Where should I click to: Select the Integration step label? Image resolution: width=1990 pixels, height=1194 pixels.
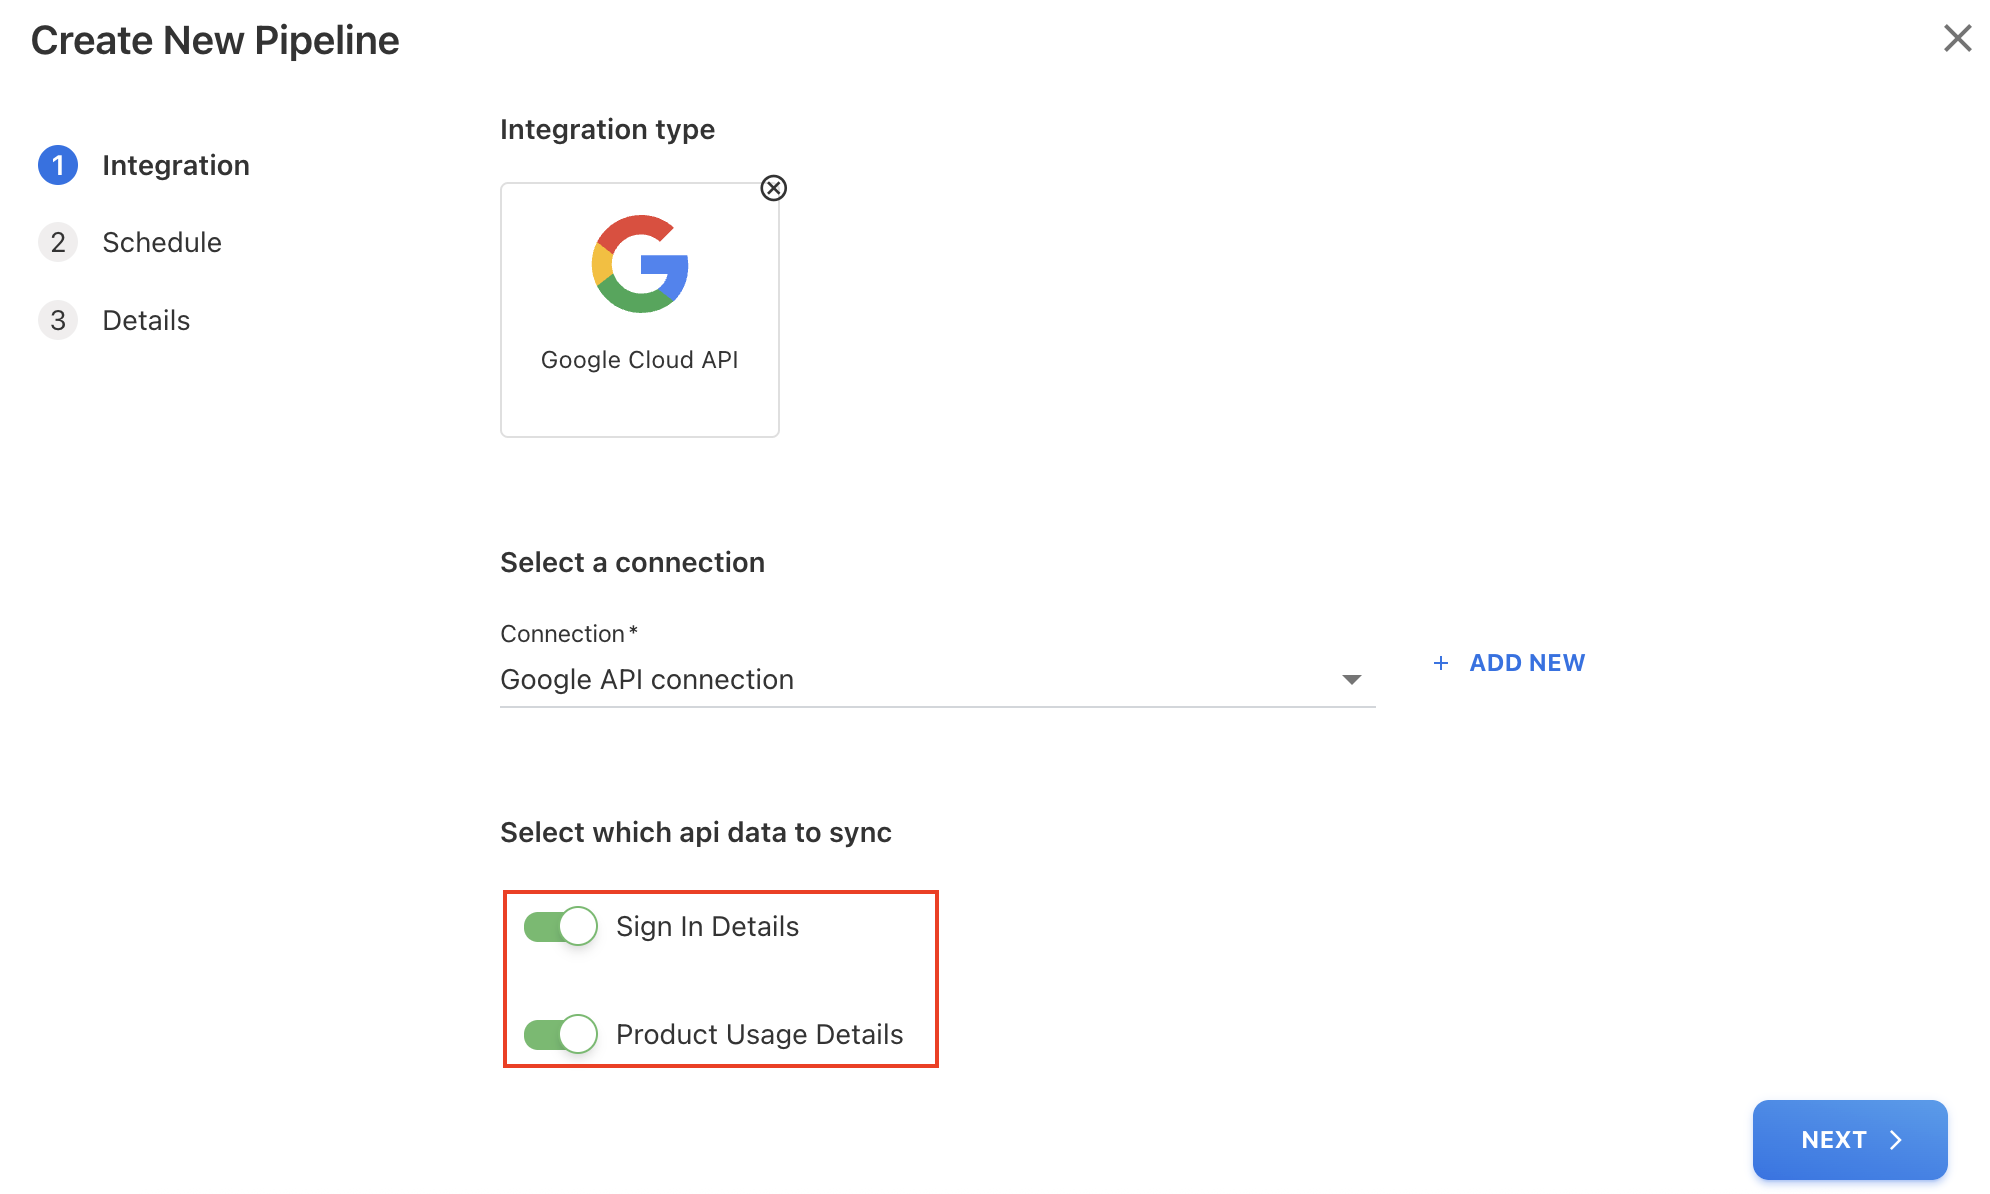pyautogui.click(x=176, y=165)
